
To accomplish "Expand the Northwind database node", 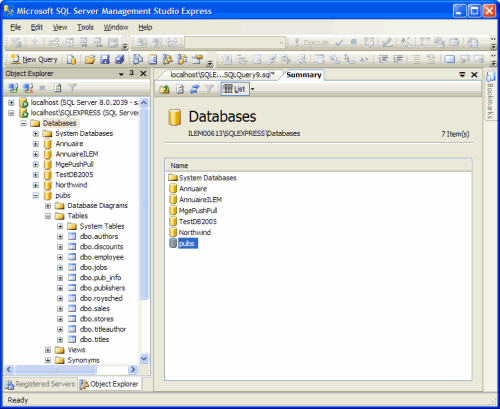I will (x=36, y=185).
